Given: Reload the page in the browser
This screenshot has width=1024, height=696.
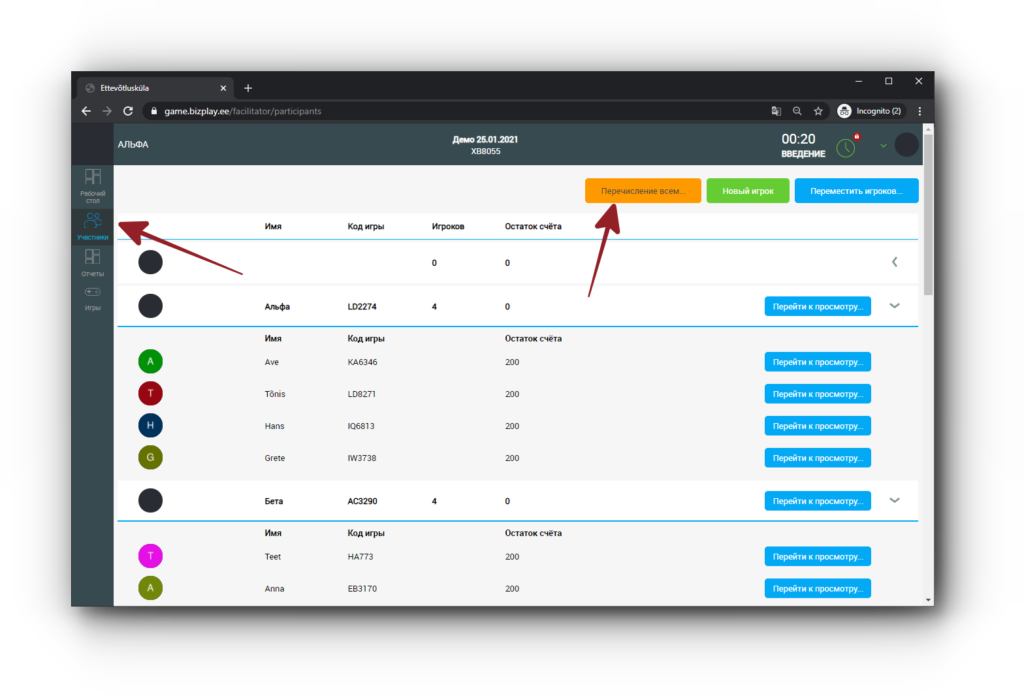Looking at the screenshot, I should coord(128,111).
